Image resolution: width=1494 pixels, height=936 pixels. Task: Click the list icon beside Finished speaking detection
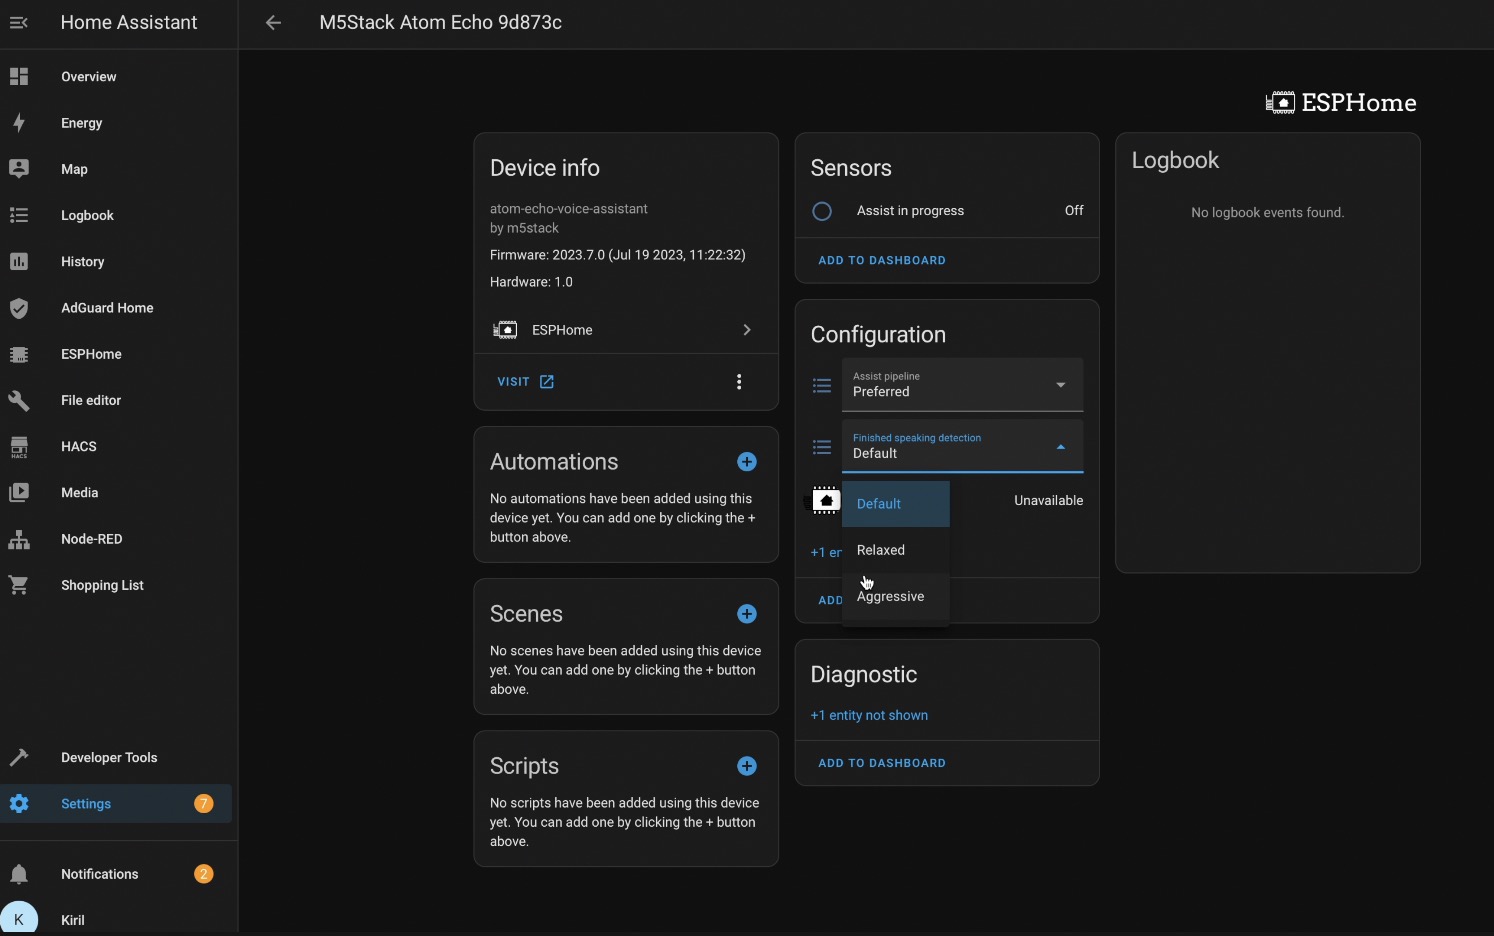click(822, 447)
